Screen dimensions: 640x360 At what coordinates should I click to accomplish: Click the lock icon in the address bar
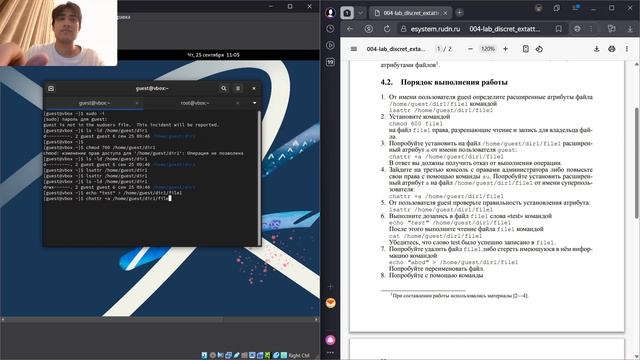click(403, 29)
